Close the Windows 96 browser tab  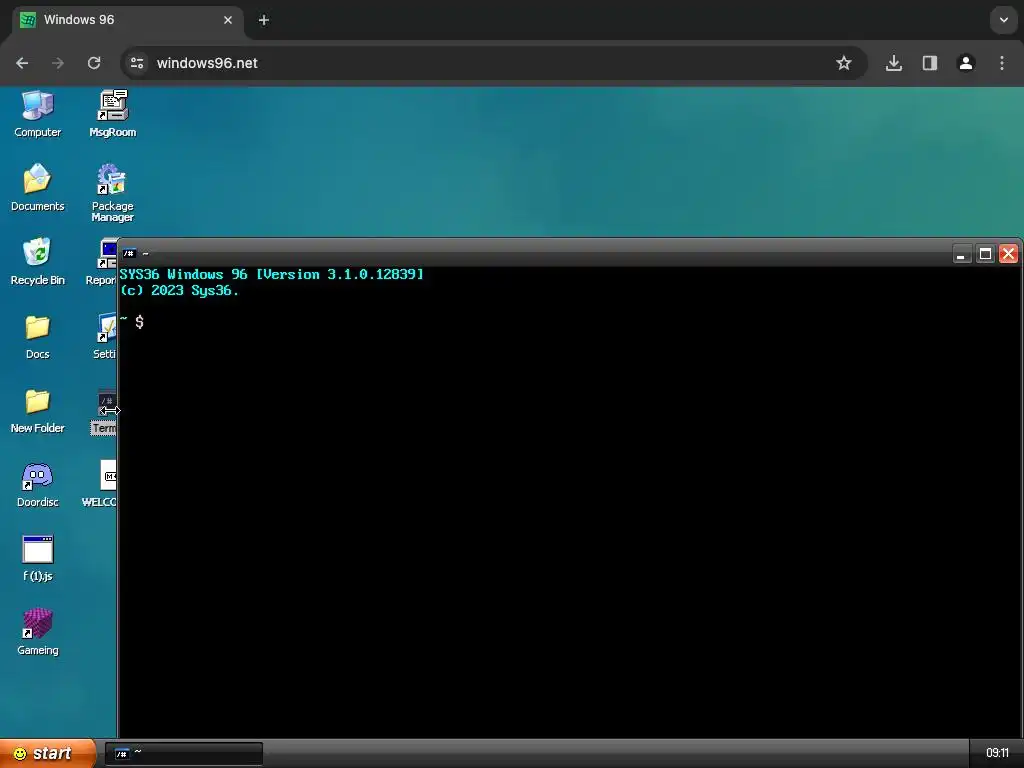click(x=228, y=20)
